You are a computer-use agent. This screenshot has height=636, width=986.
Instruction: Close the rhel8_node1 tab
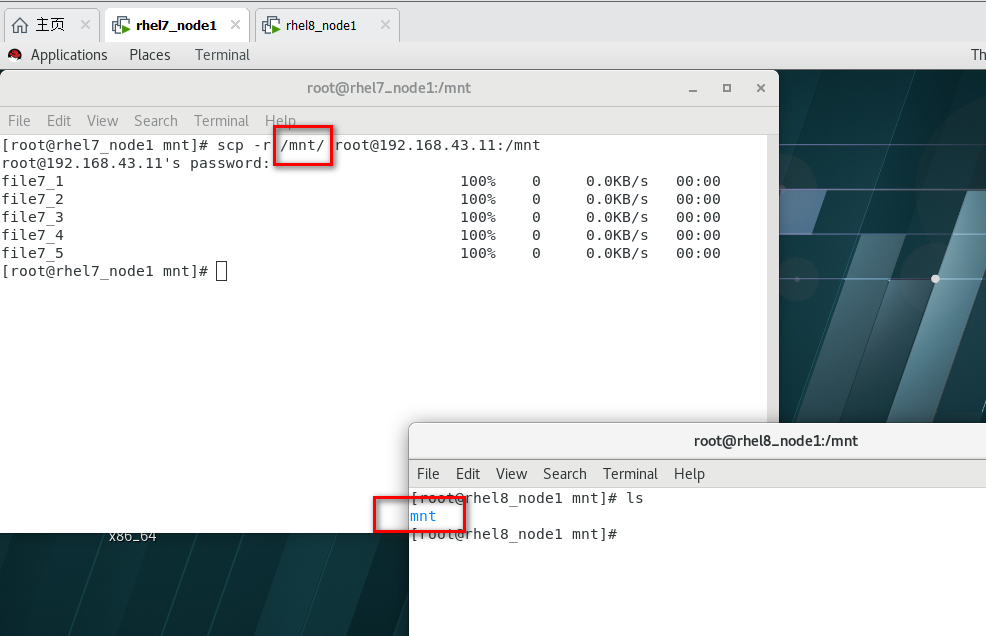385,25
